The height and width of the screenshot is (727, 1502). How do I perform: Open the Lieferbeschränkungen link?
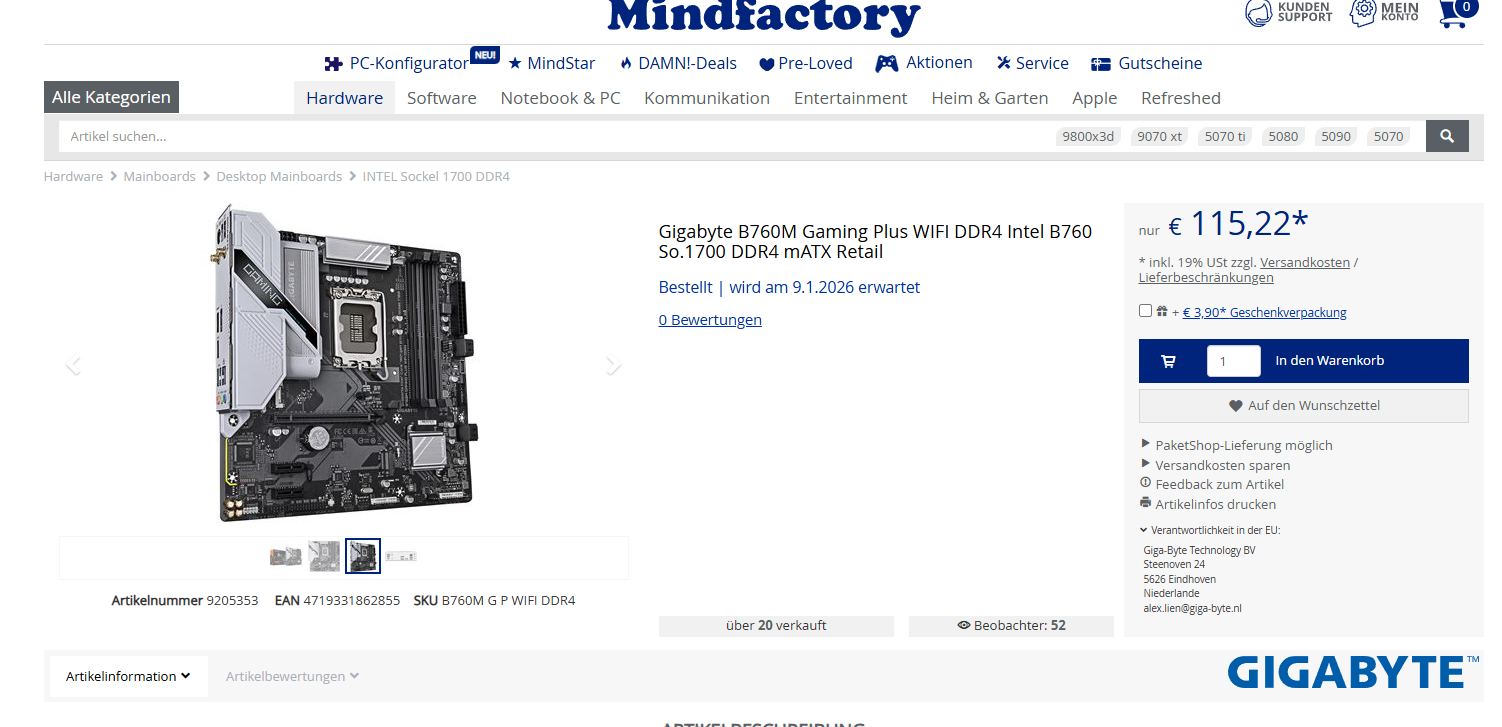coord(1206,277)
